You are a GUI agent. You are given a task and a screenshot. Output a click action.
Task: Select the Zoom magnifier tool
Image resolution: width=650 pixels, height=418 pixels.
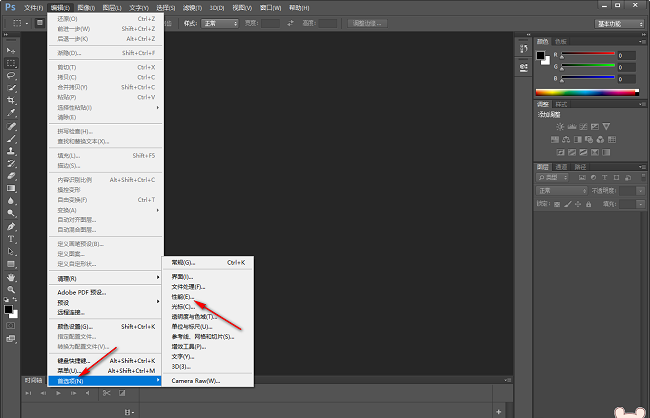click(x=11, y=290)
